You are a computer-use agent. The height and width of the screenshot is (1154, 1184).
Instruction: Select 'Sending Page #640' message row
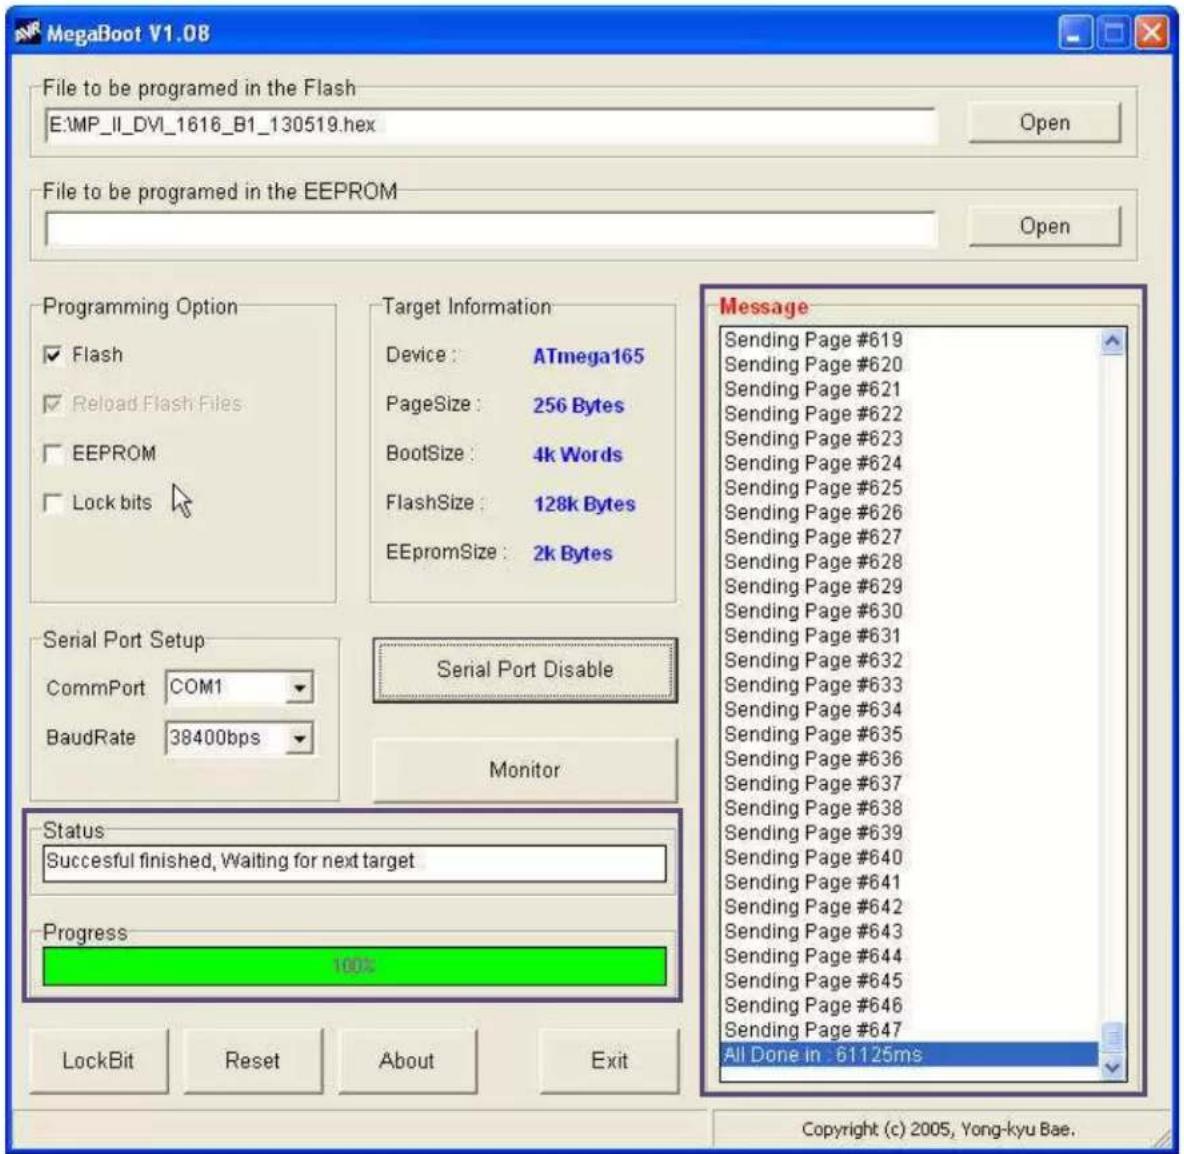(x=909, y=857)
